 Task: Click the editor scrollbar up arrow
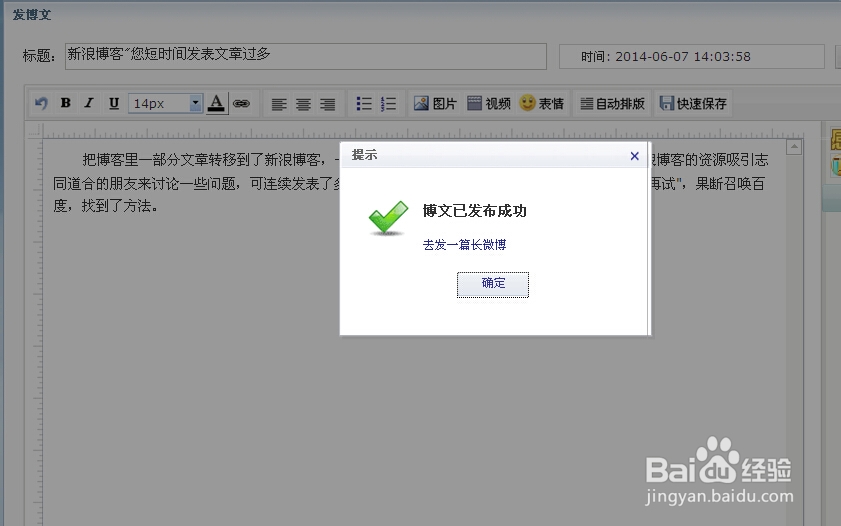(794, 146)
